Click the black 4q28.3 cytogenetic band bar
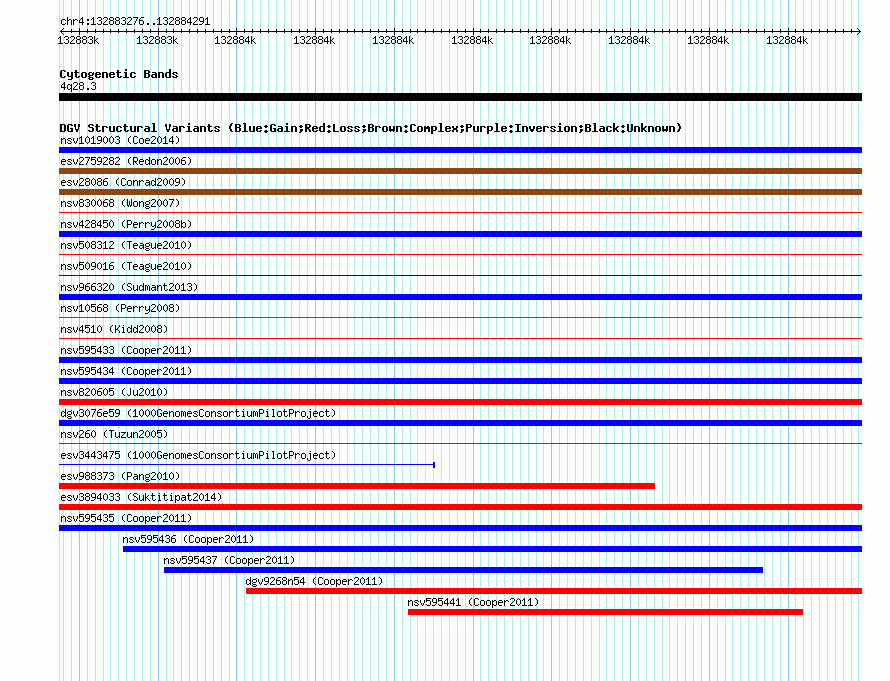The image size is (890, 681). (x=460, y=97)
